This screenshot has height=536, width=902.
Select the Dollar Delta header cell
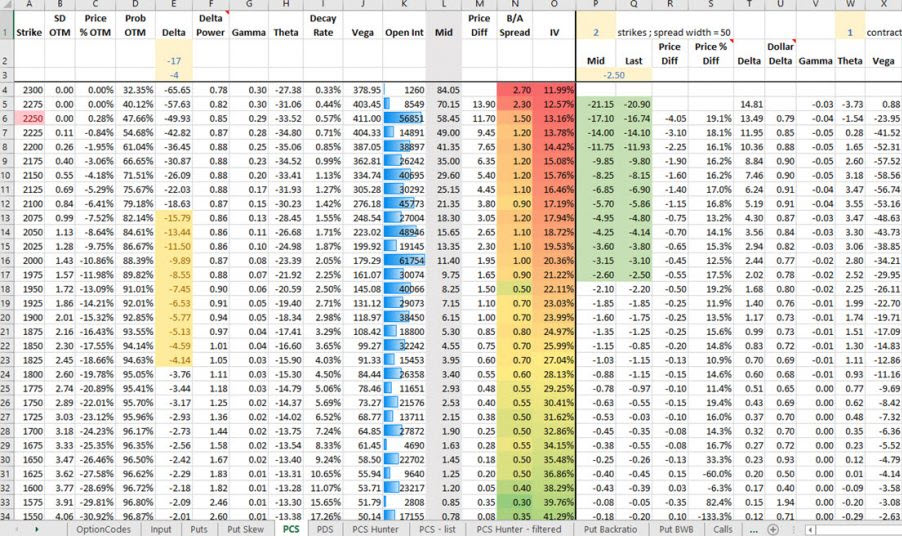780,53
